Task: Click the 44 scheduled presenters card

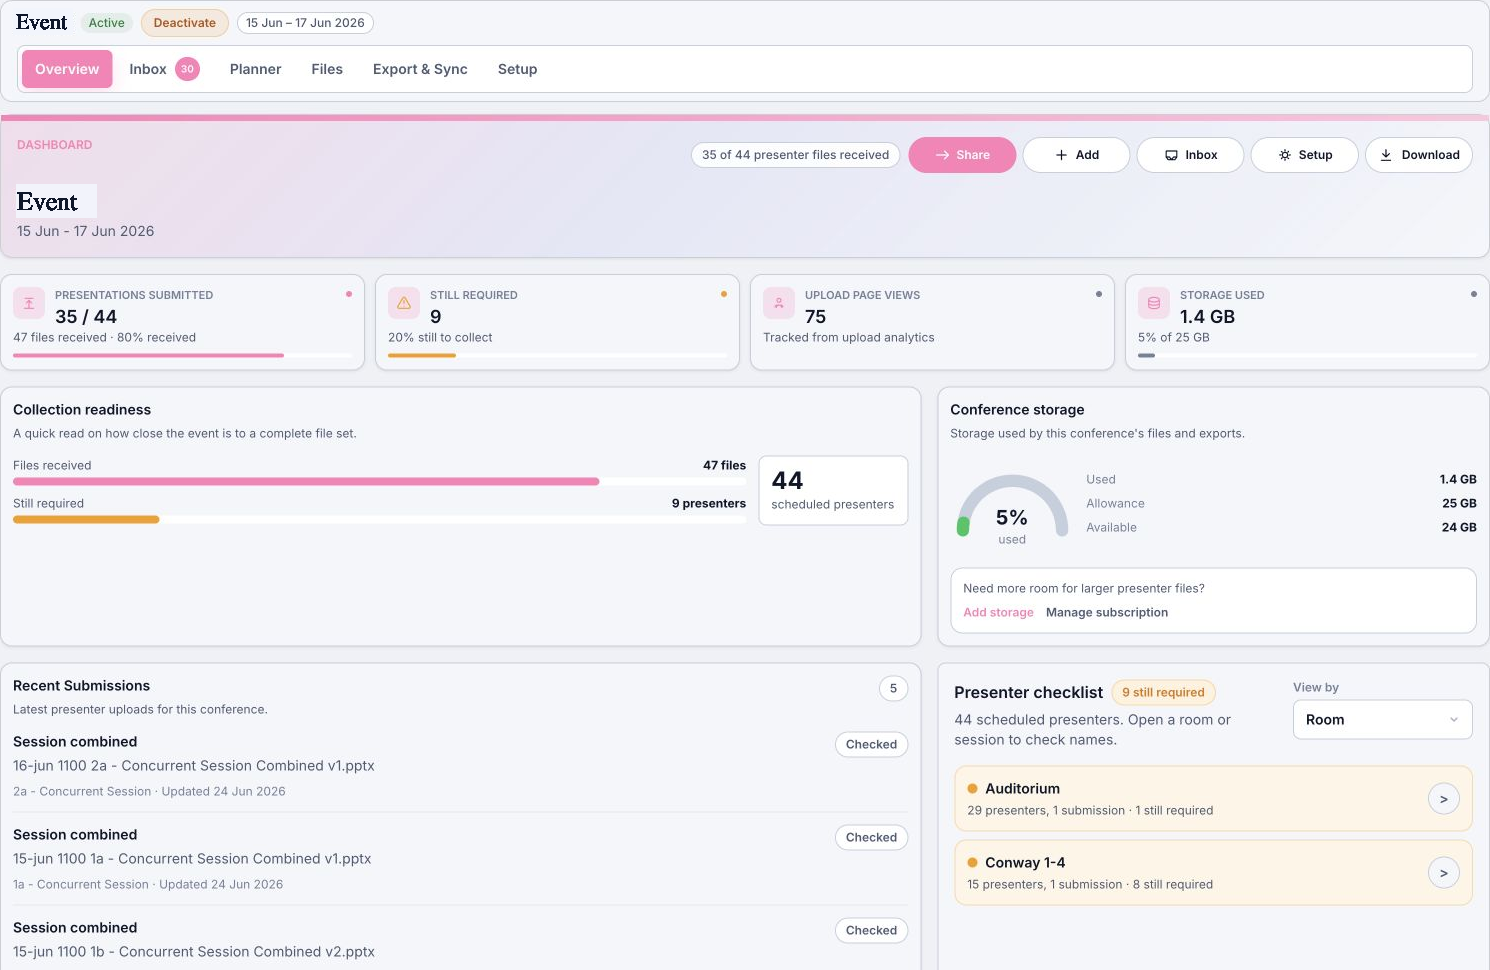Action: (833, 491)
